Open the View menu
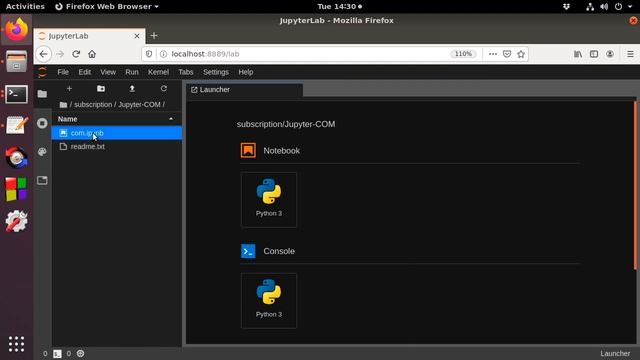 pyautogui.click(x=108, y=72)
